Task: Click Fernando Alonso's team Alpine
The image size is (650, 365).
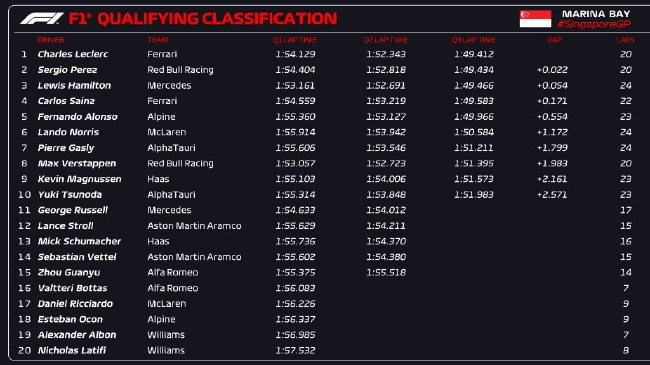Action: pyautogui.click(x=161, y=117)
